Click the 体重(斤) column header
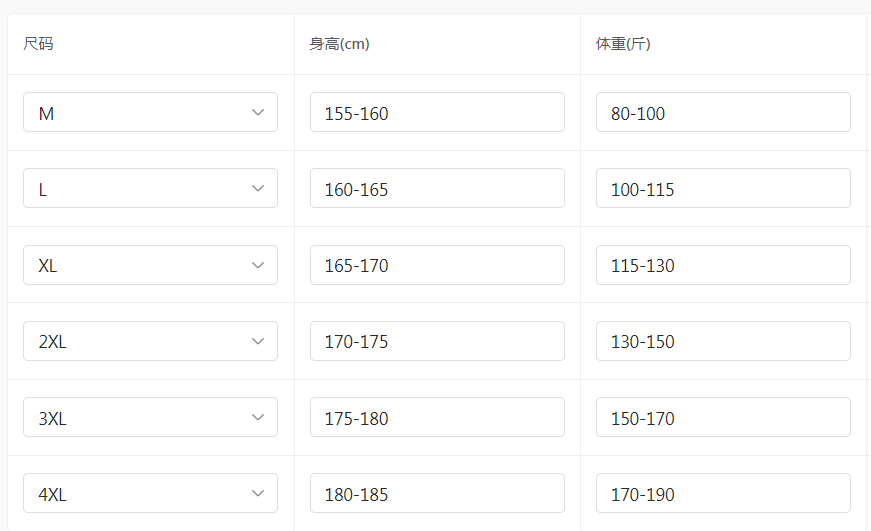The image size is (871, 531). [x=624, y=44]
